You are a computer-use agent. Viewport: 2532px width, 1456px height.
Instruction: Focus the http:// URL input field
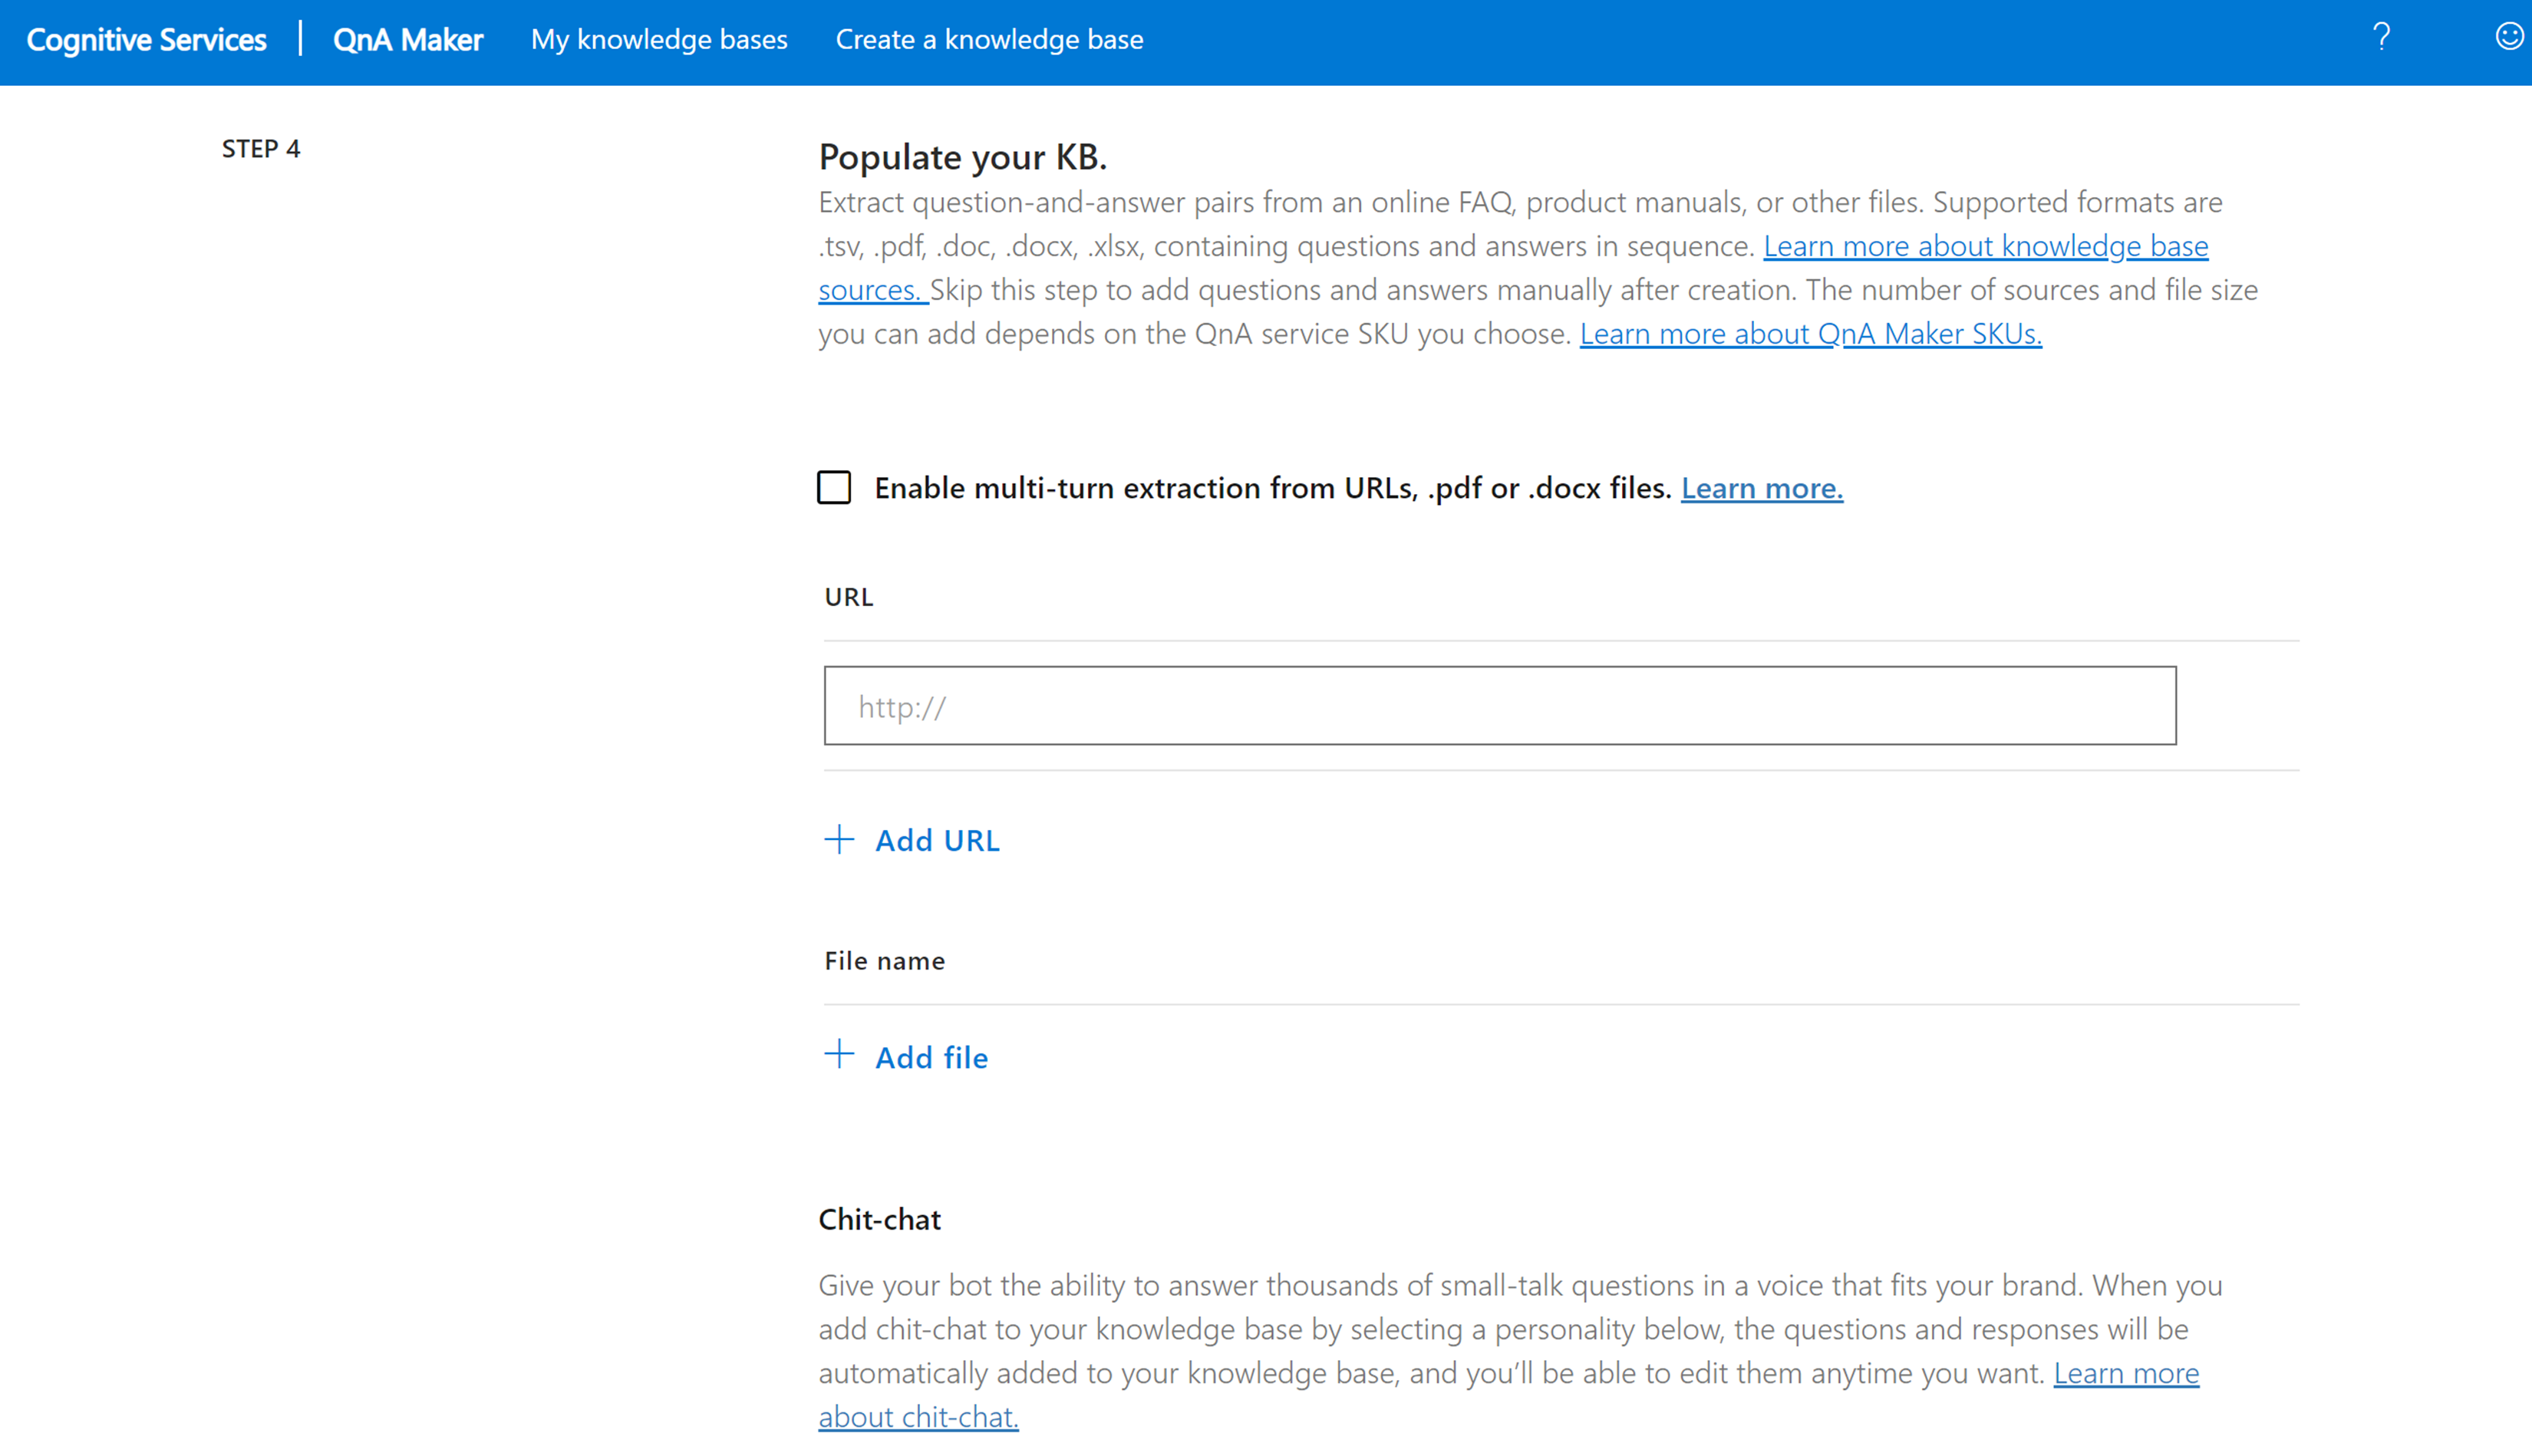point(1499,706)
